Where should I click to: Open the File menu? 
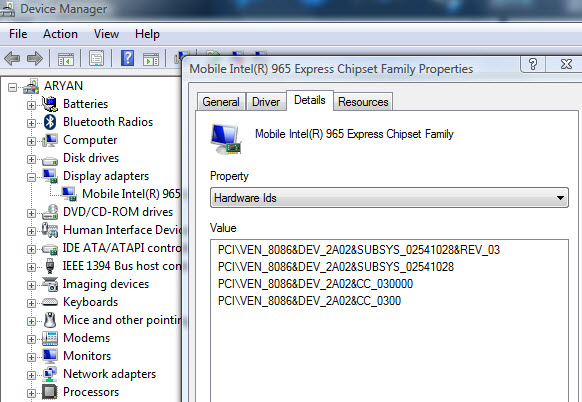pos(18,34)
